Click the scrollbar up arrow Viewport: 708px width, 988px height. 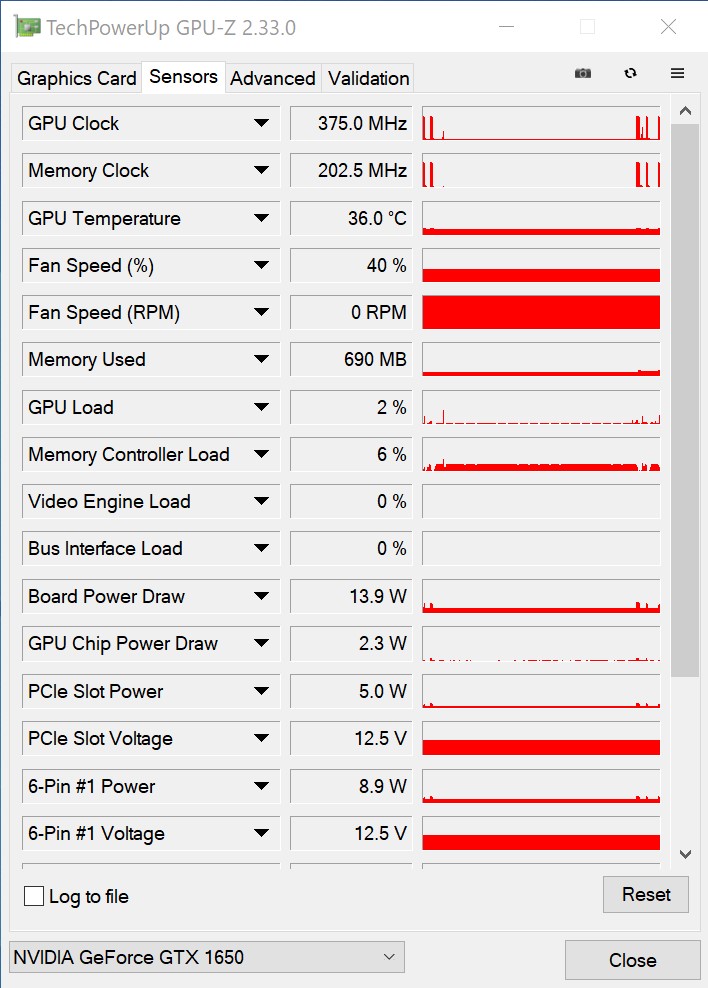pos(685,111)
